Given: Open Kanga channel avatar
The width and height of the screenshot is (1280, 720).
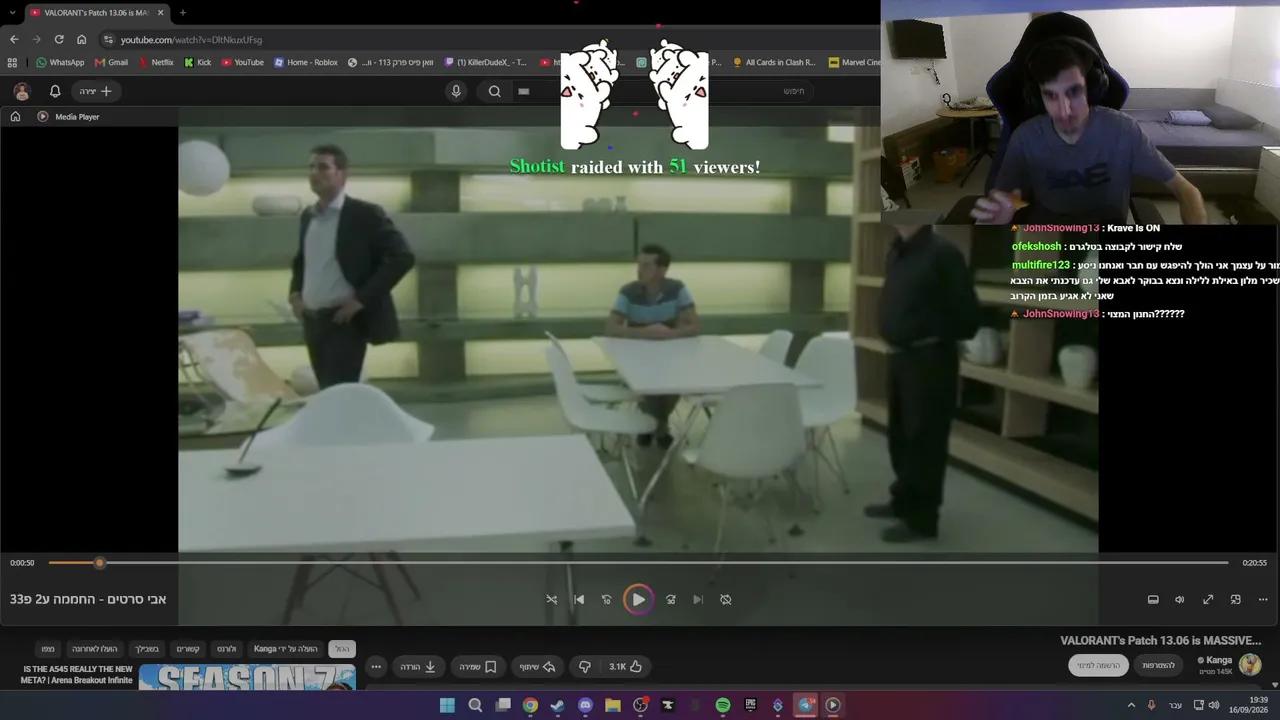Looking at the screenshot, I should coord(1250,665).
